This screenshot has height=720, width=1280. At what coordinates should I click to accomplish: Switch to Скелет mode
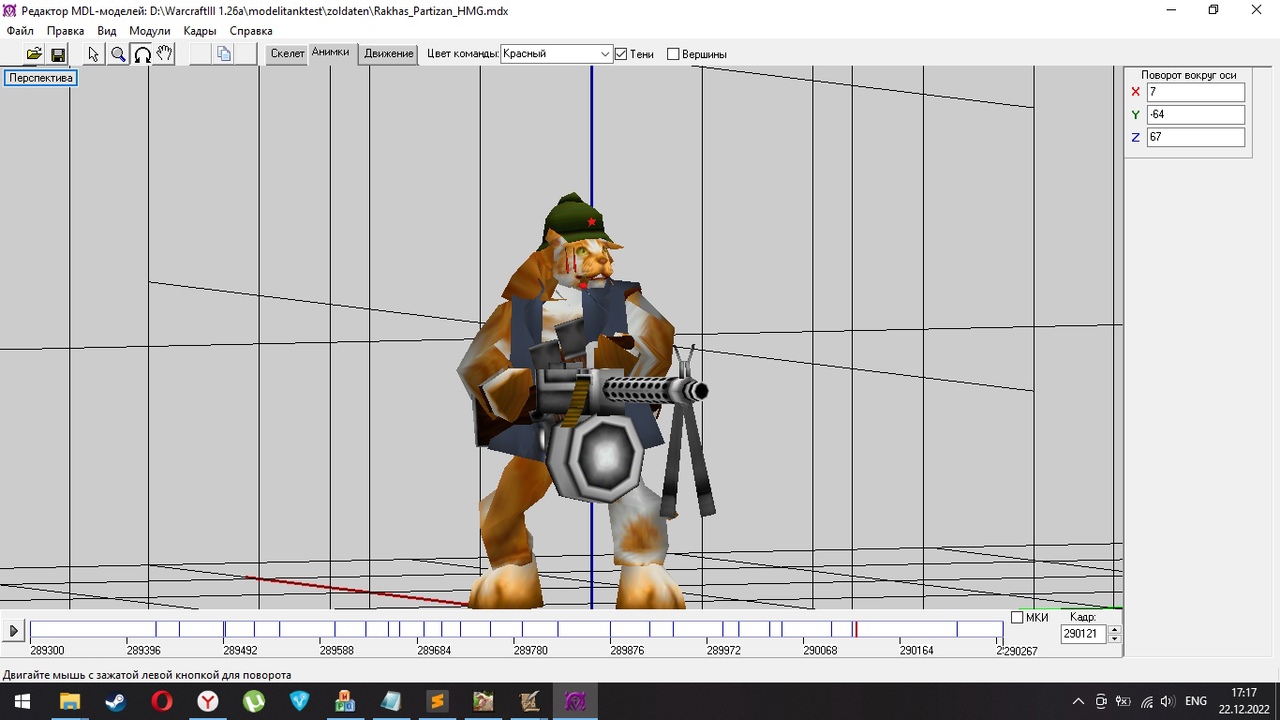point(287,54)
